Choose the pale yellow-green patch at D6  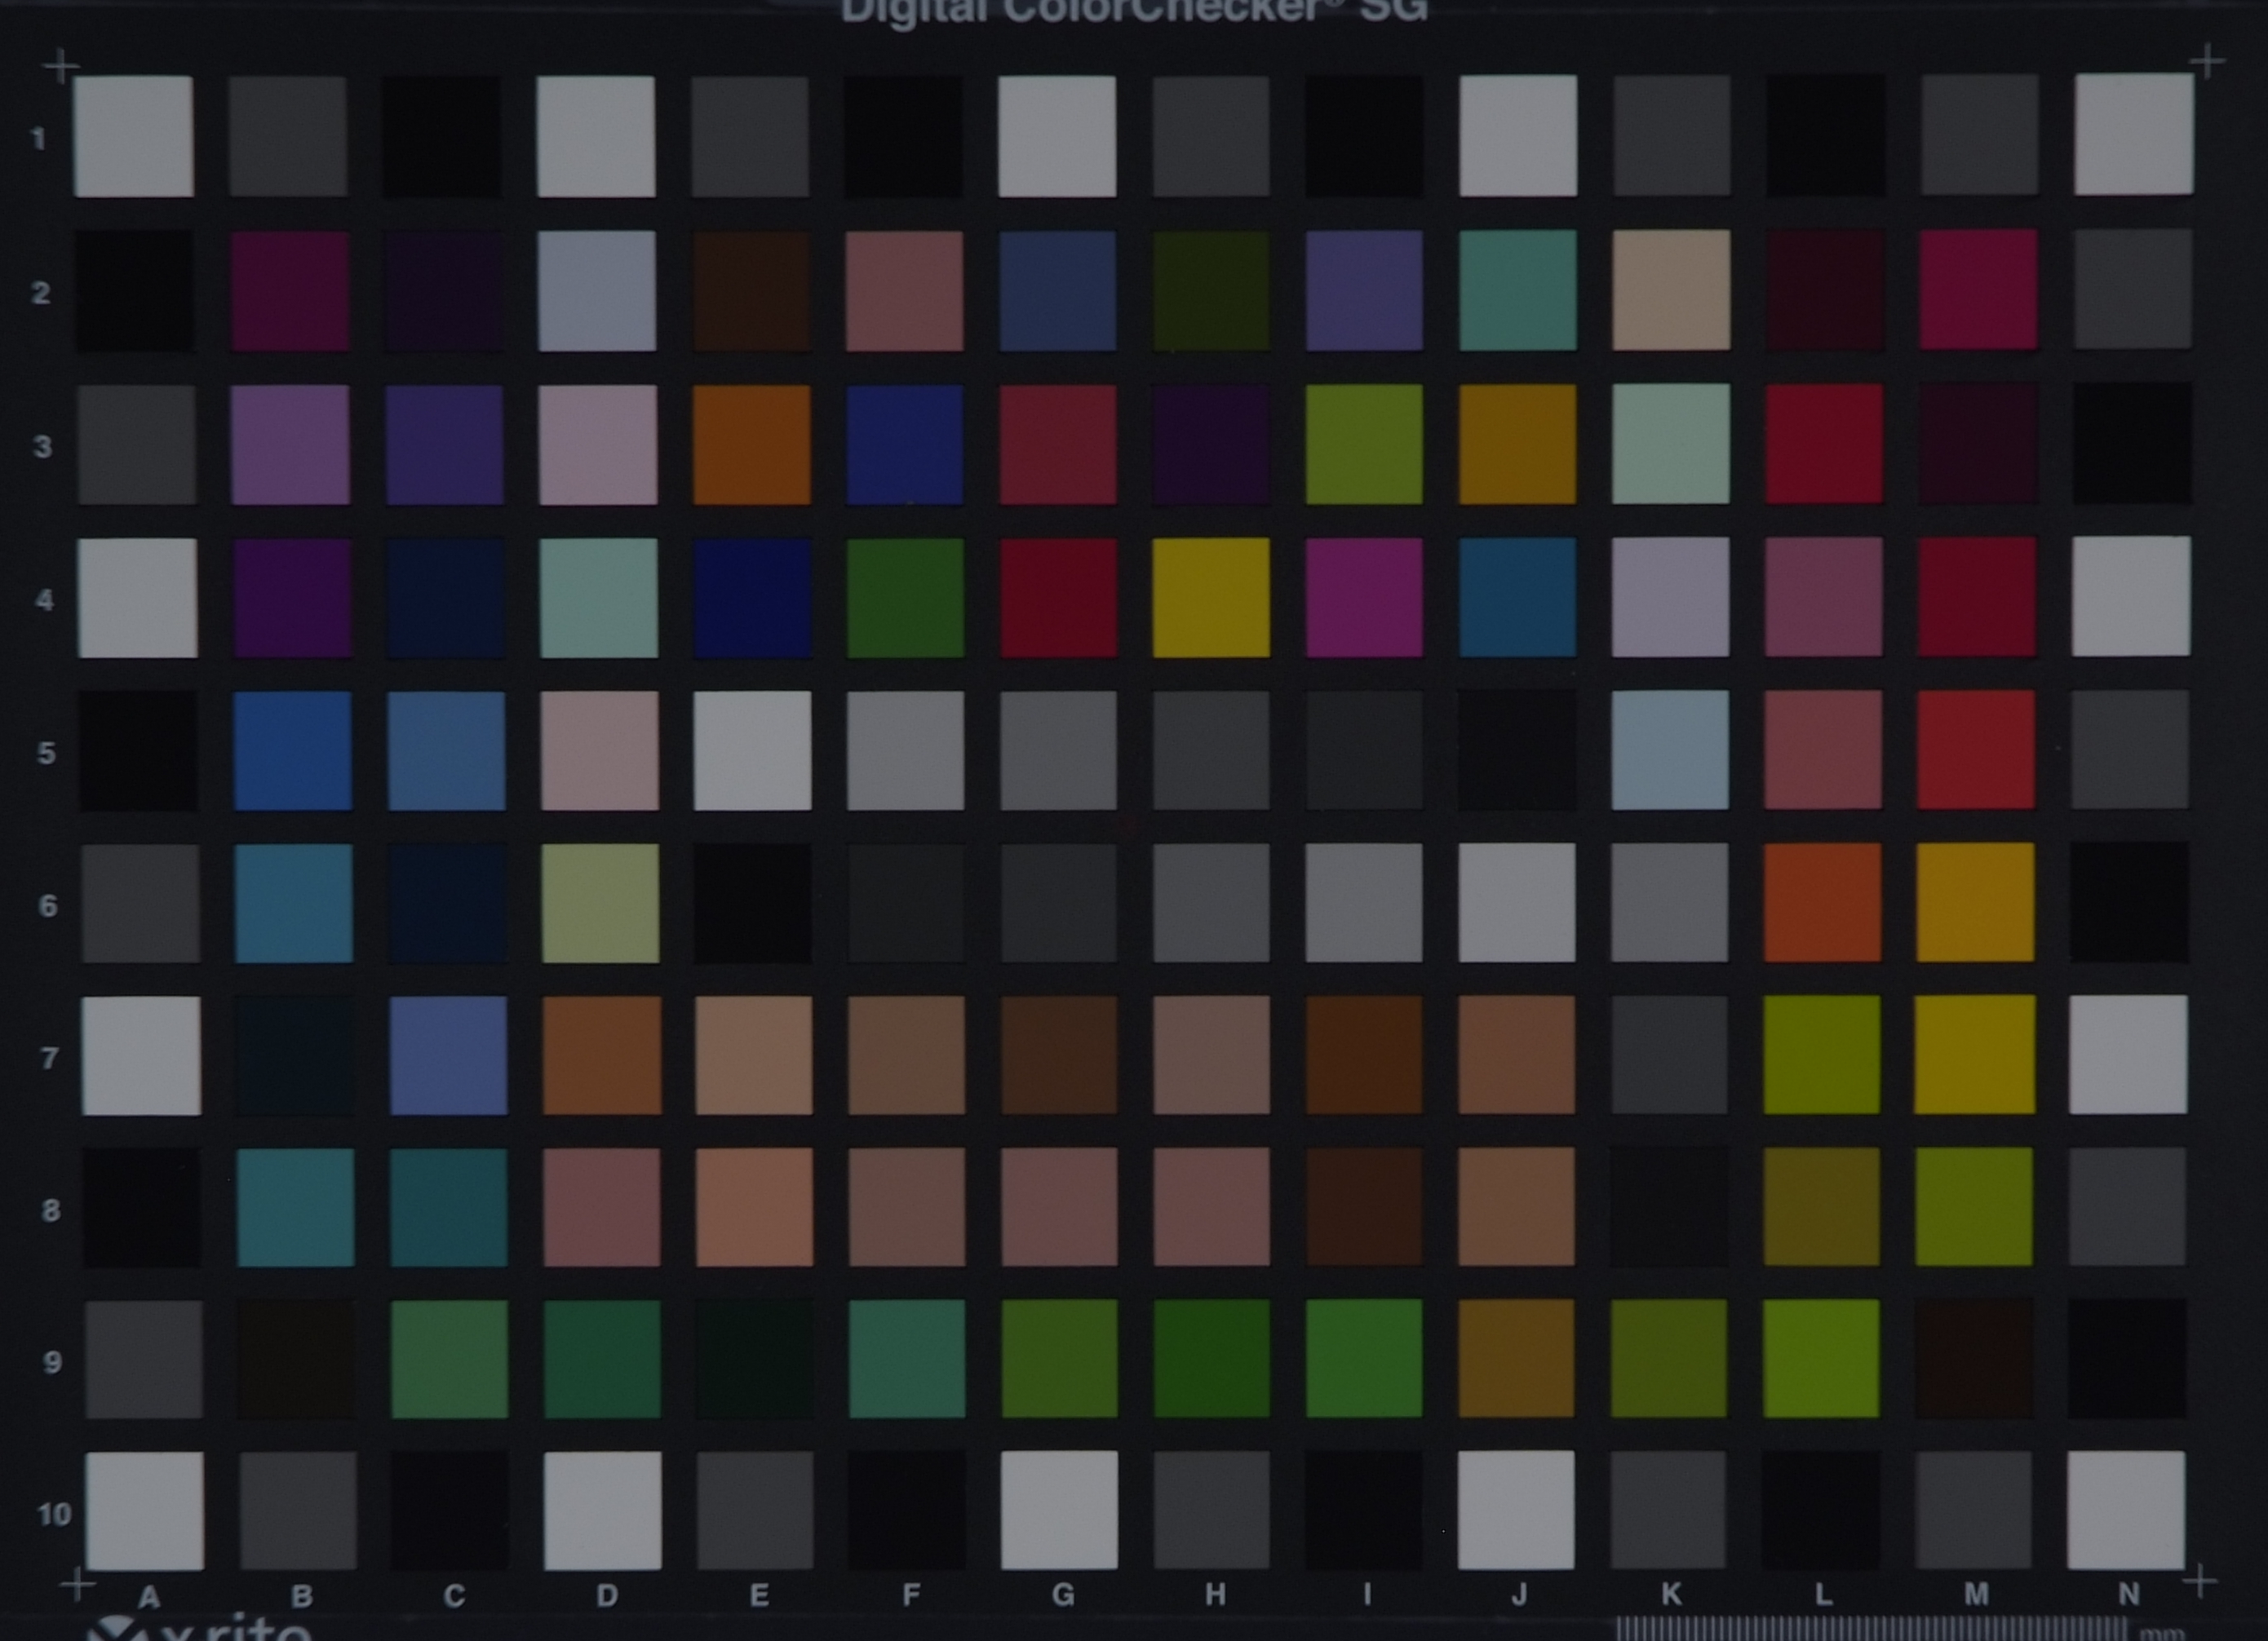point(600,904)
